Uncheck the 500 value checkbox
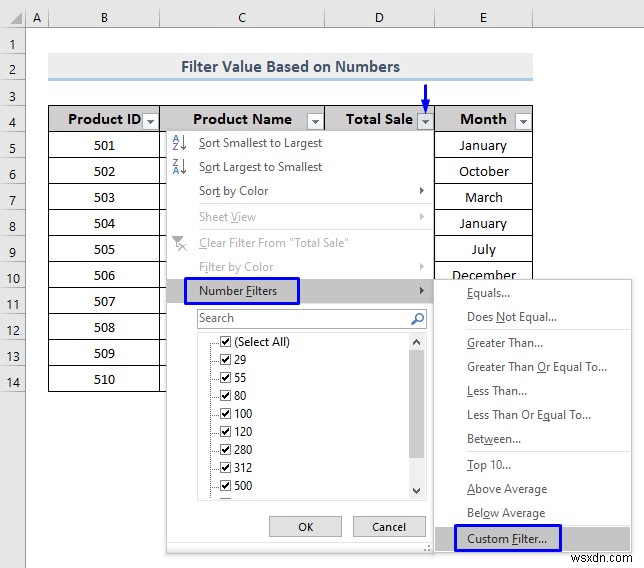This screenshot has height=568, width=644. (225, 485)
